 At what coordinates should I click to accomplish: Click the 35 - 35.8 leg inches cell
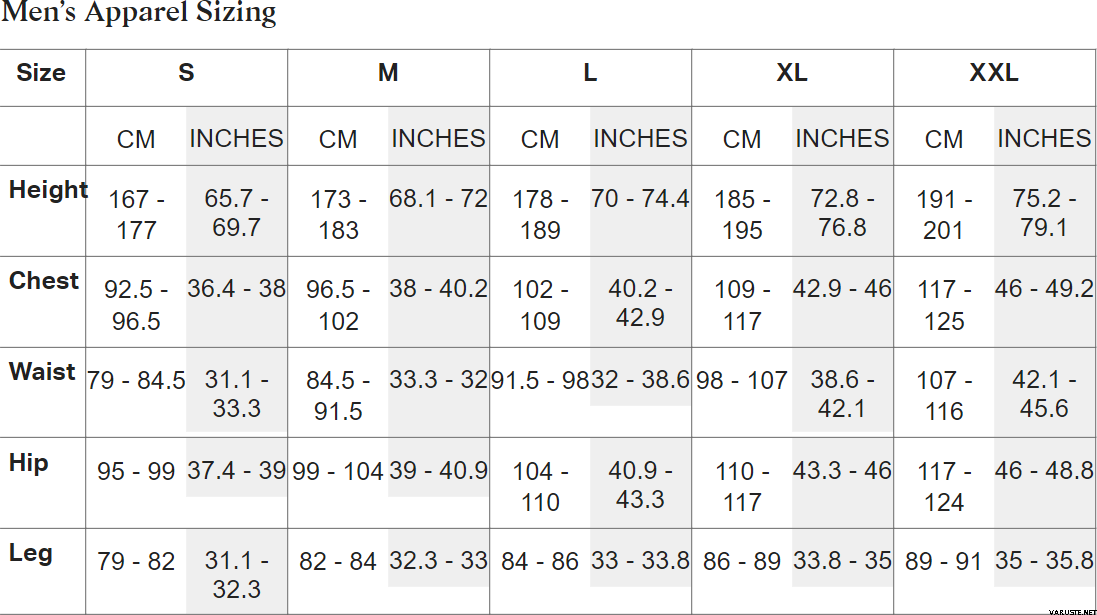click(x=1044, y=561)
